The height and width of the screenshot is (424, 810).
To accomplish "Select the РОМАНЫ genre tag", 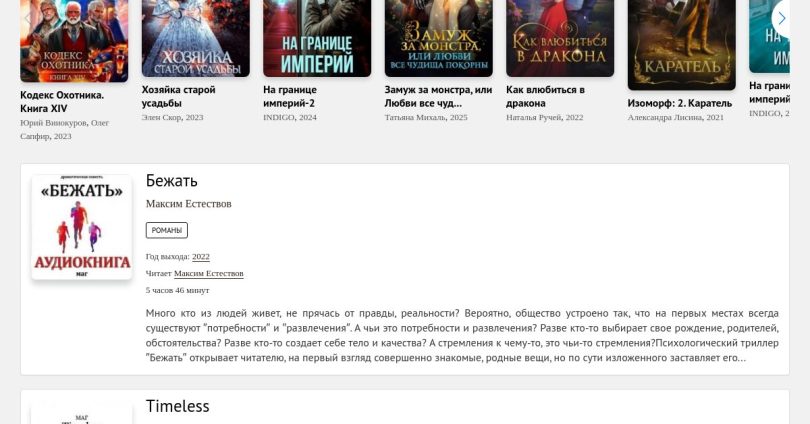I will point(167,230).
